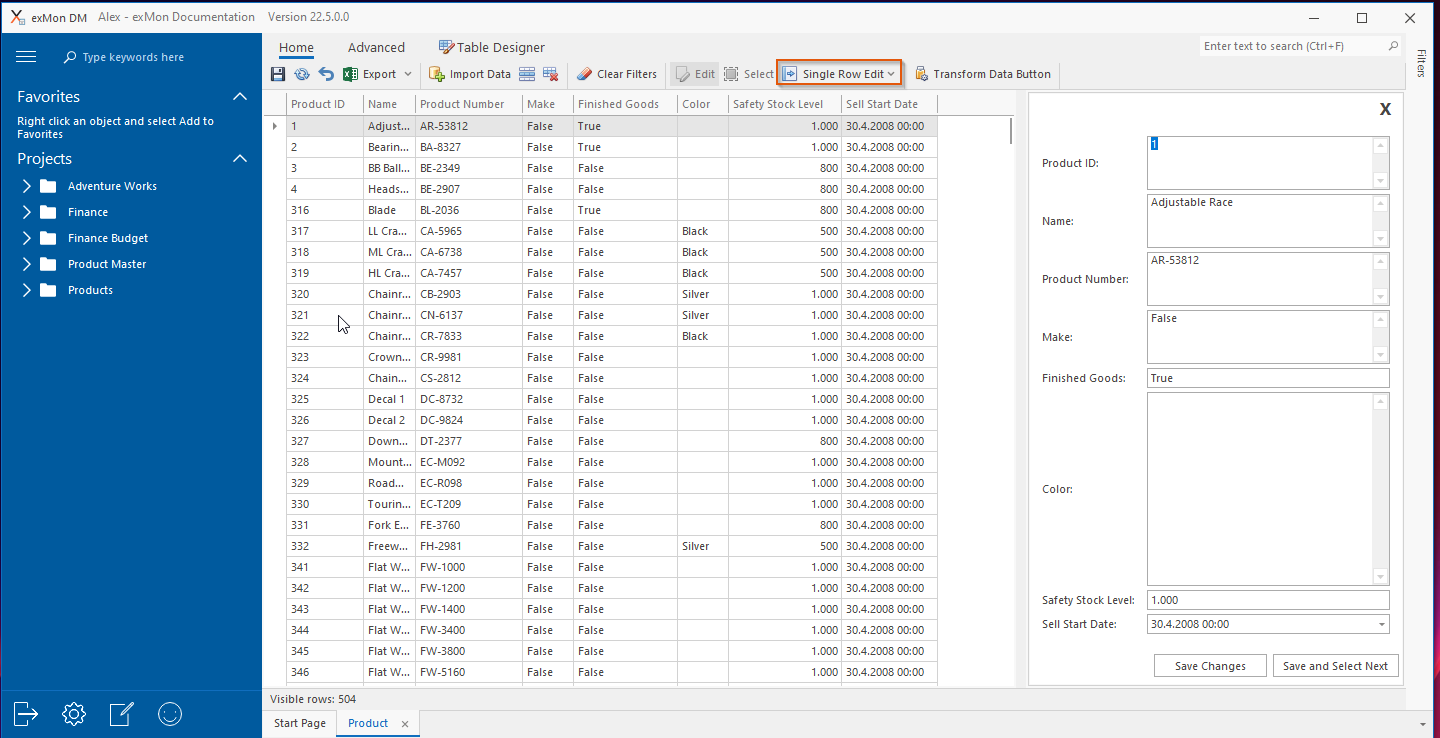
Task: Click the Export to Excel button
Action: (370, 74)
